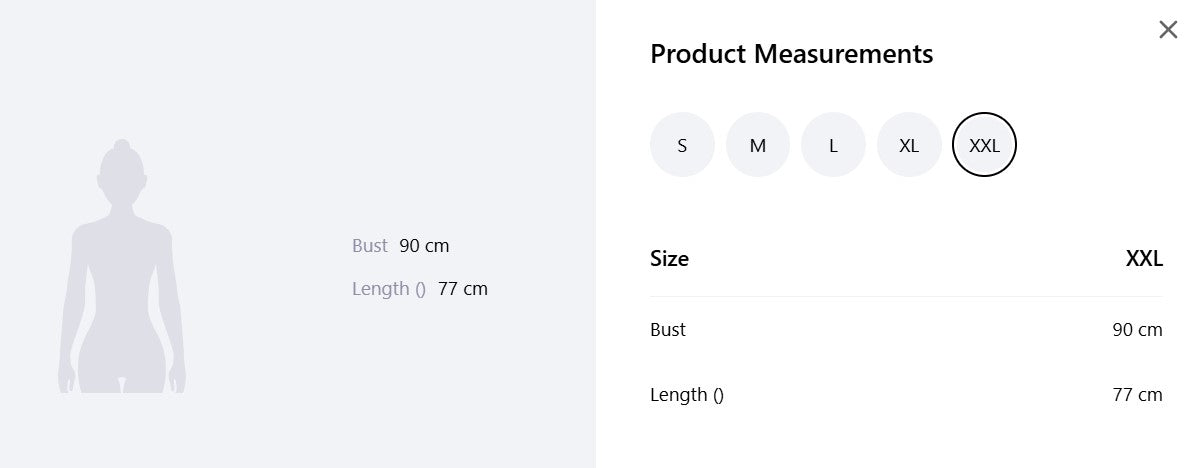The image size is (1193, 468).
Task: Close the Product Measurements panel
Action: (x=1168, y=30)
